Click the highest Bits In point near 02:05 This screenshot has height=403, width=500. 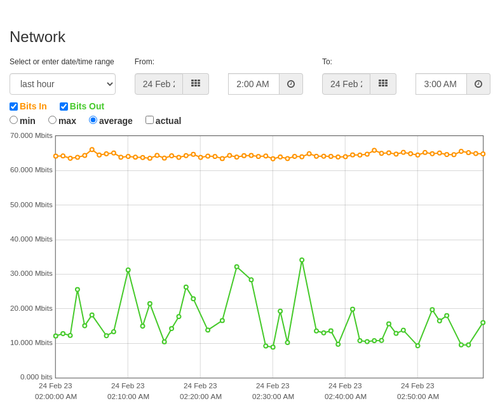point(92,150)
